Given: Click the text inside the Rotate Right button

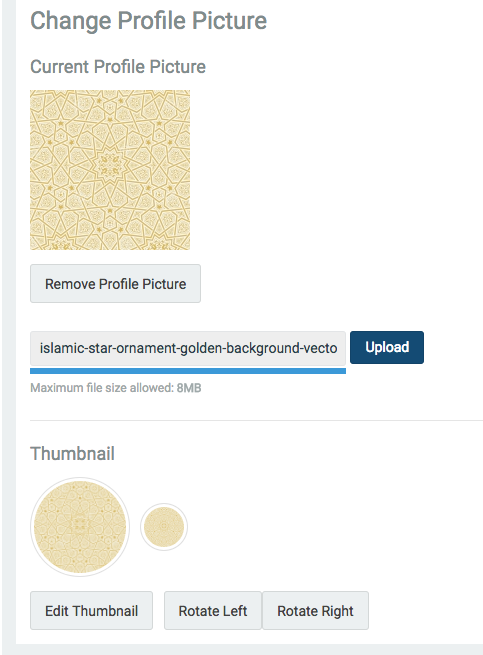Looking at the screenshot, I should pyautogui.click(x=315, y=611).
